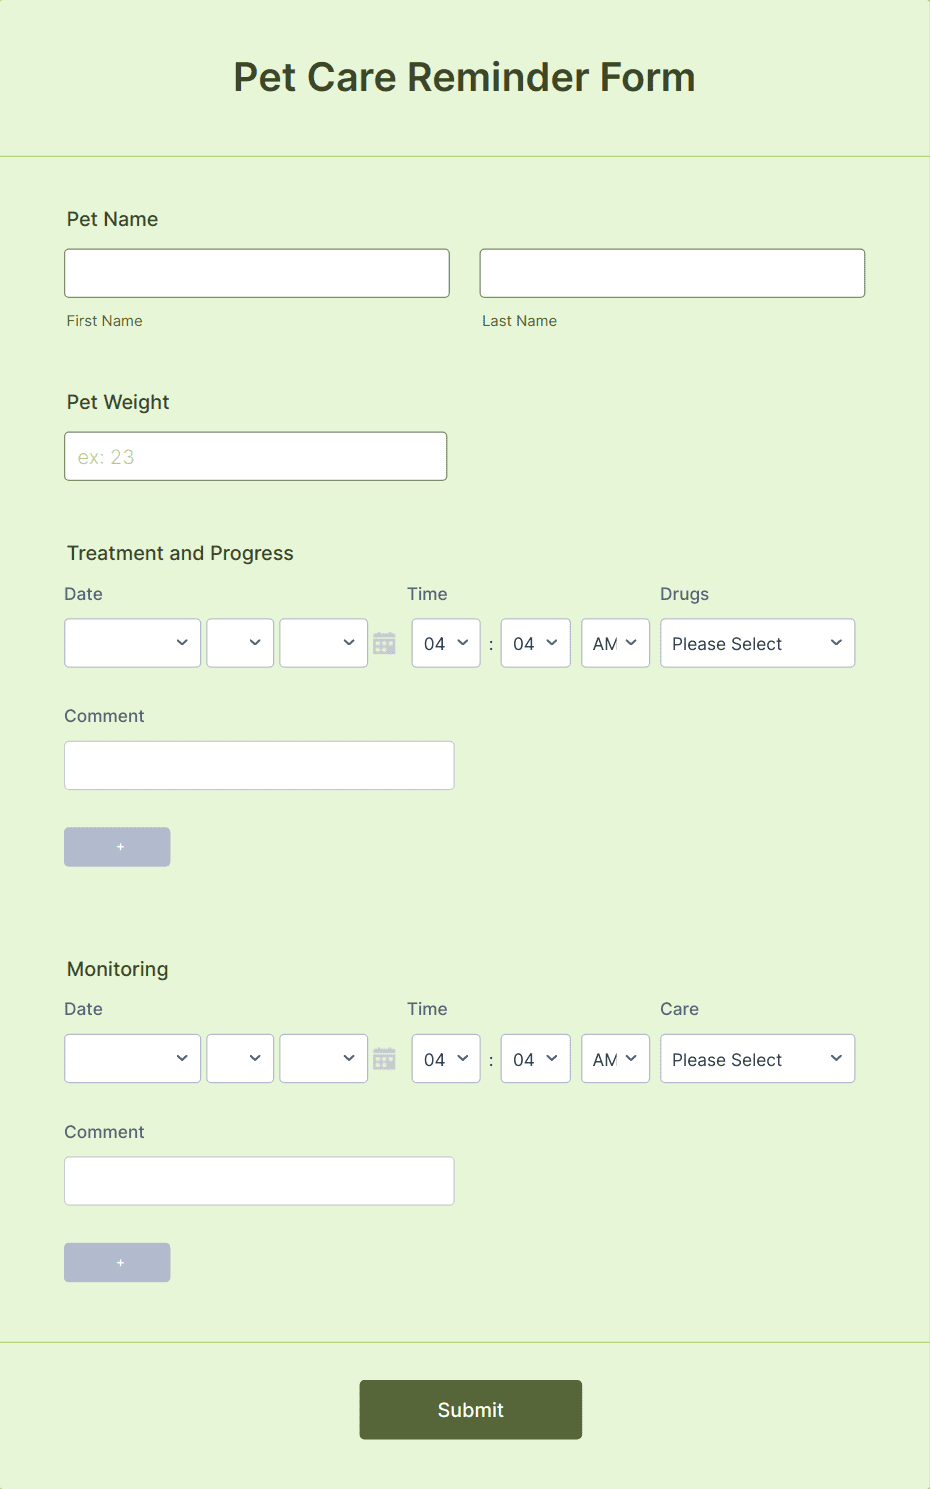Open the AM/PM selector under Monitoring Time
Screen dimensions: 930x1489
615,1058
